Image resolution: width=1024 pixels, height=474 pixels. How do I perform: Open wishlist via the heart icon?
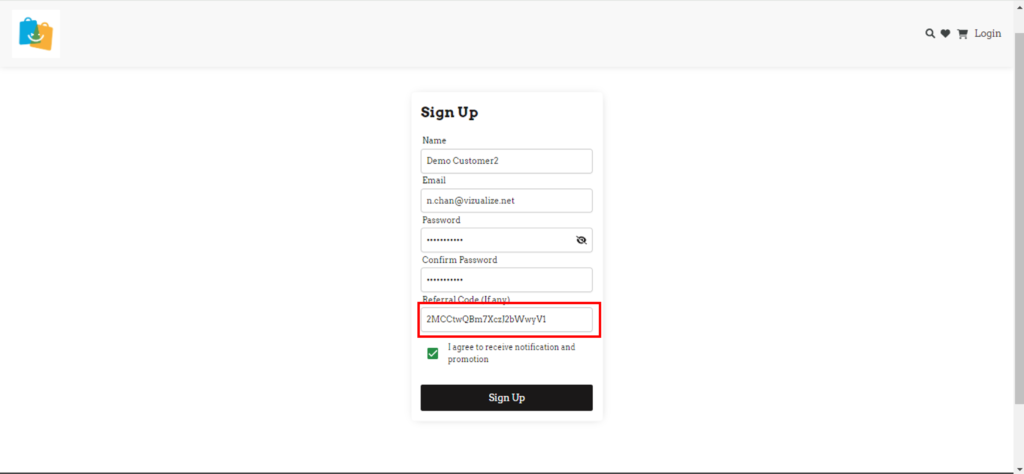click(945, 34)
